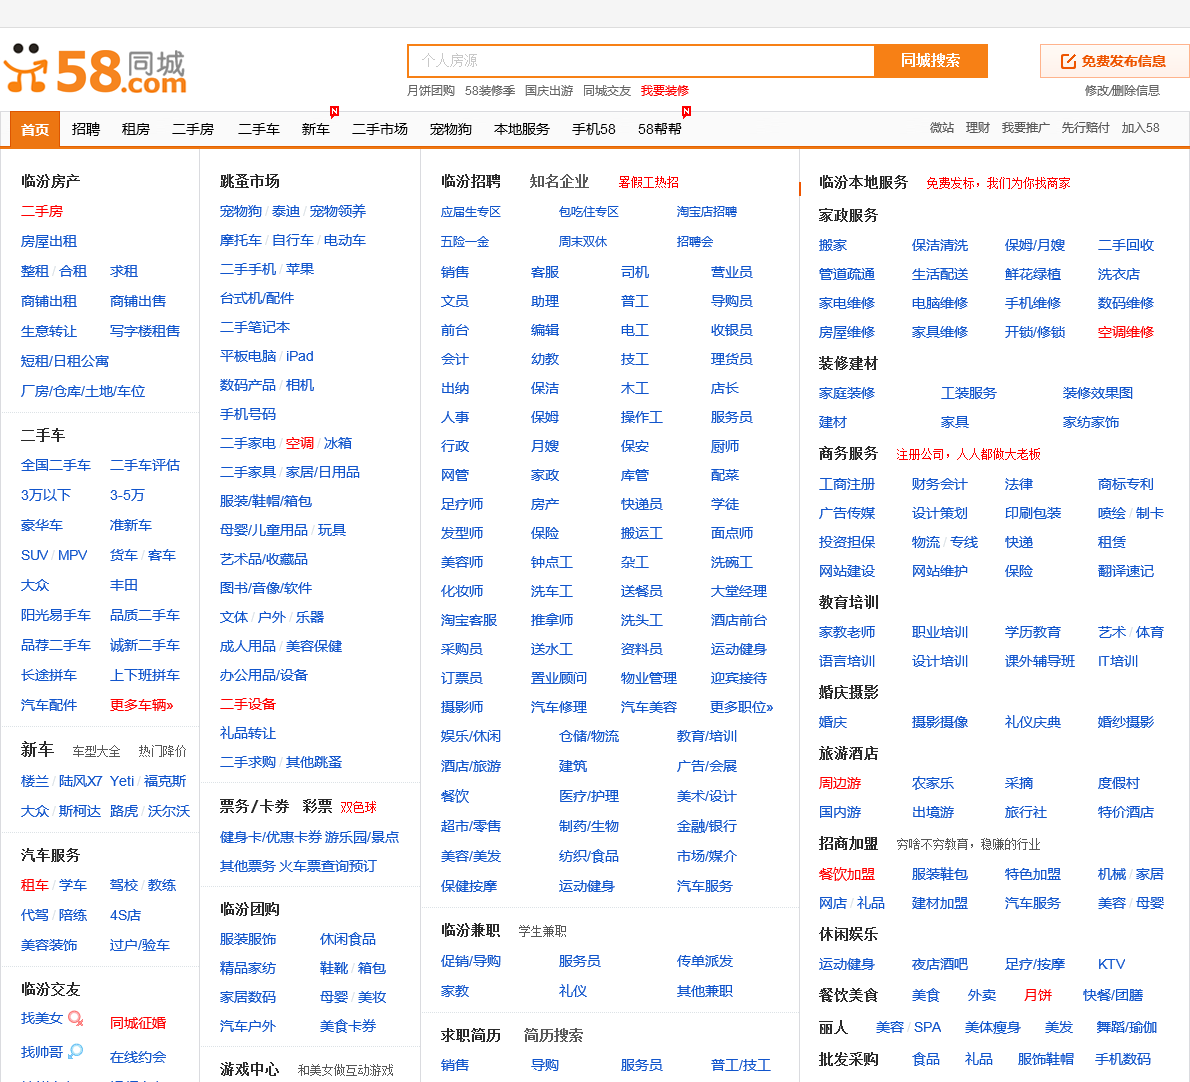Open the 租房 navigation tab

tap(136, 129)
